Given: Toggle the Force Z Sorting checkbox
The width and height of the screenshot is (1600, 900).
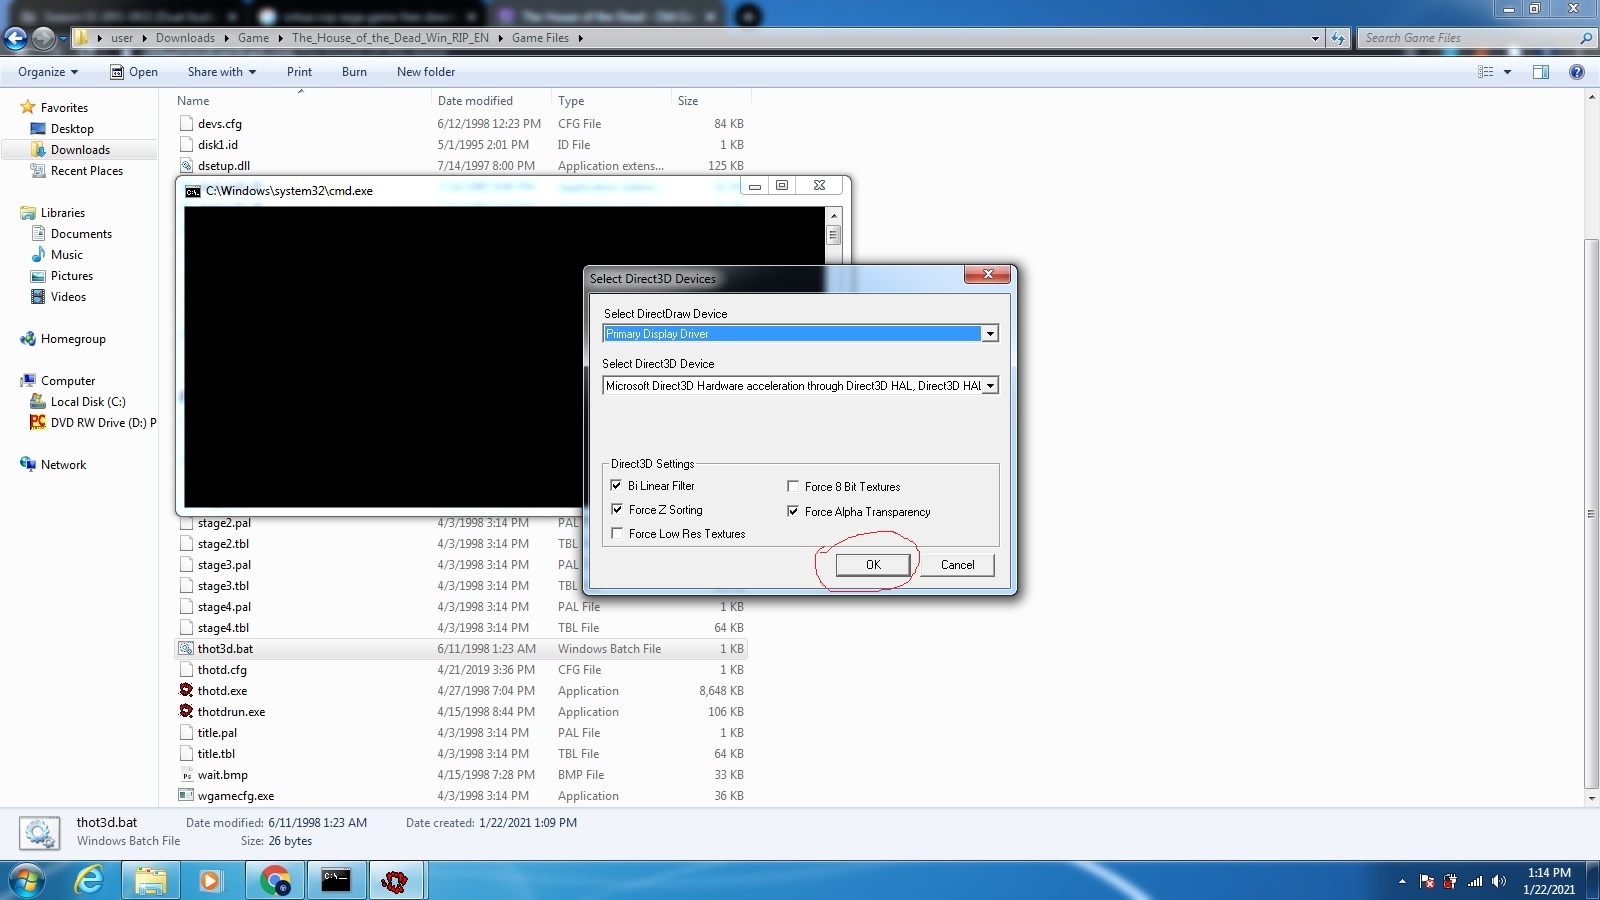Looking at the screenshot, I should (x=617, y=509).
